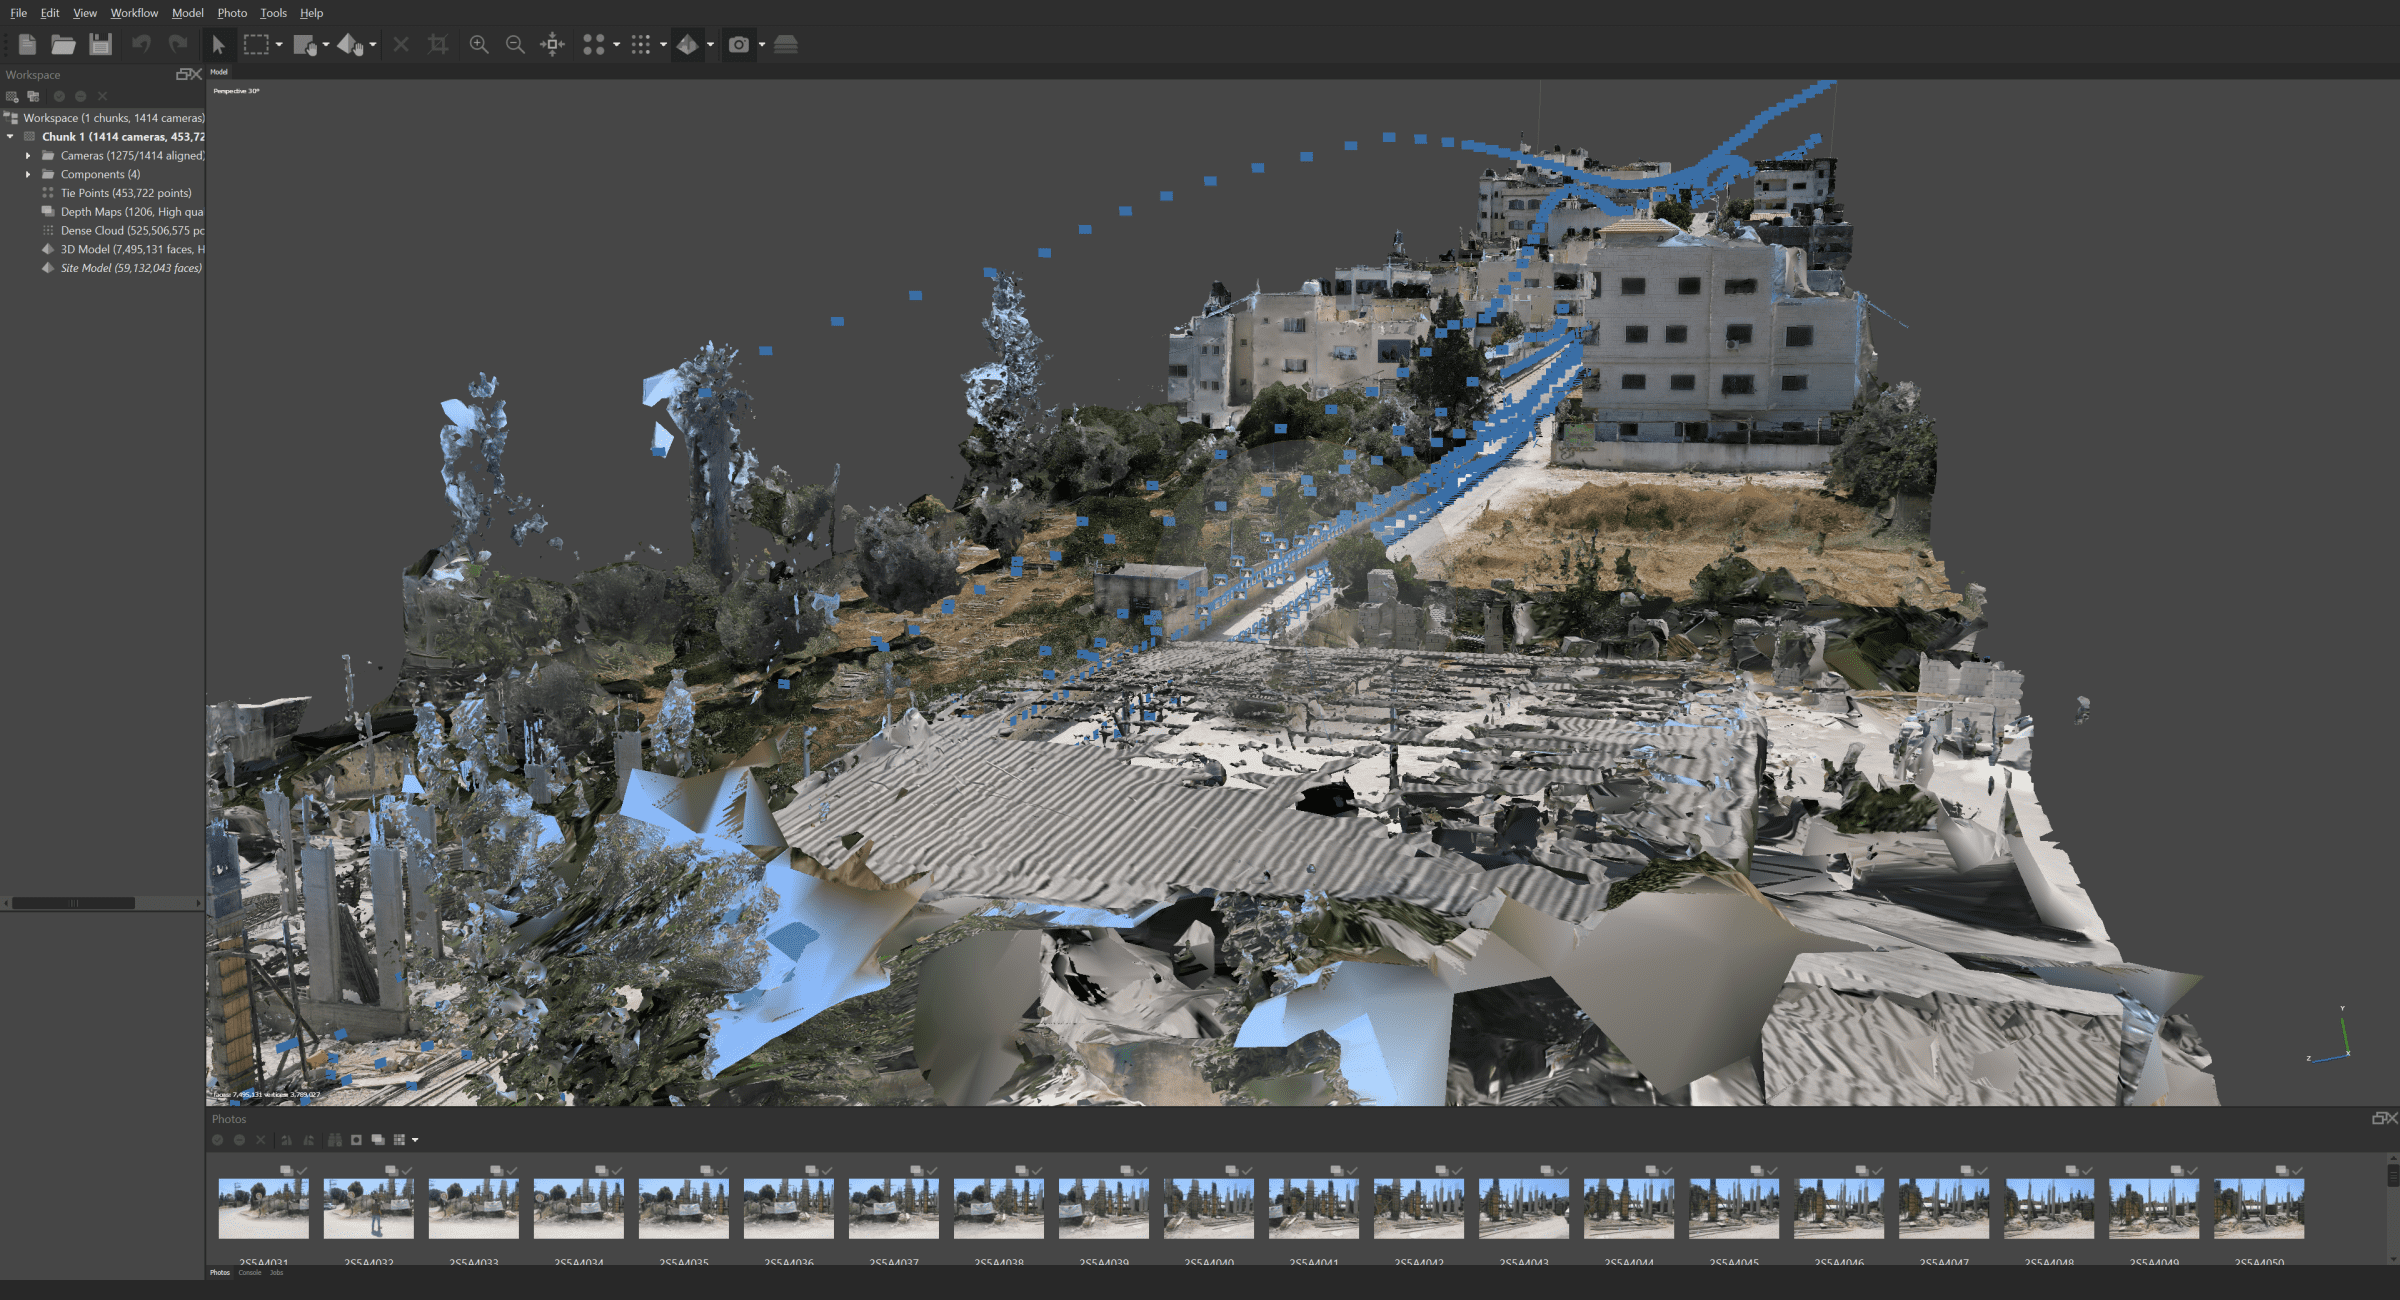The height and width of the screenshot is (1300, 2400).
Task: Undo the last action
Action: [142, 45]
